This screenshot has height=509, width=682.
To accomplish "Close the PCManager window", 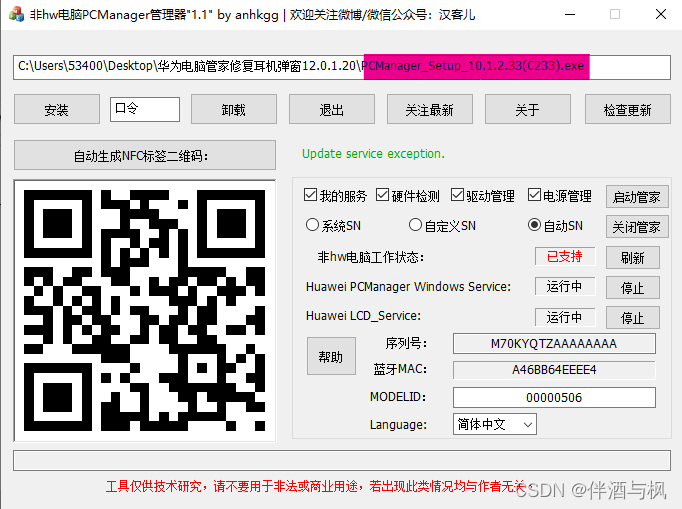I will pos(661,14).
